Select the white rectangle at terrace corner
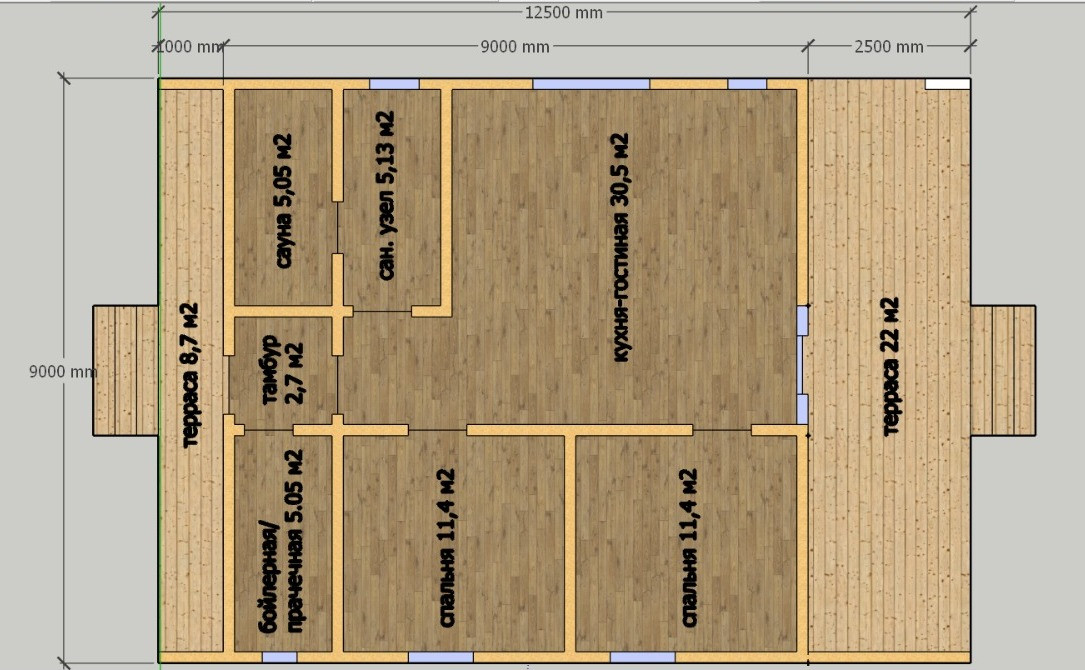The width and height of the screenshot is (1085, 670). [947, 84]
